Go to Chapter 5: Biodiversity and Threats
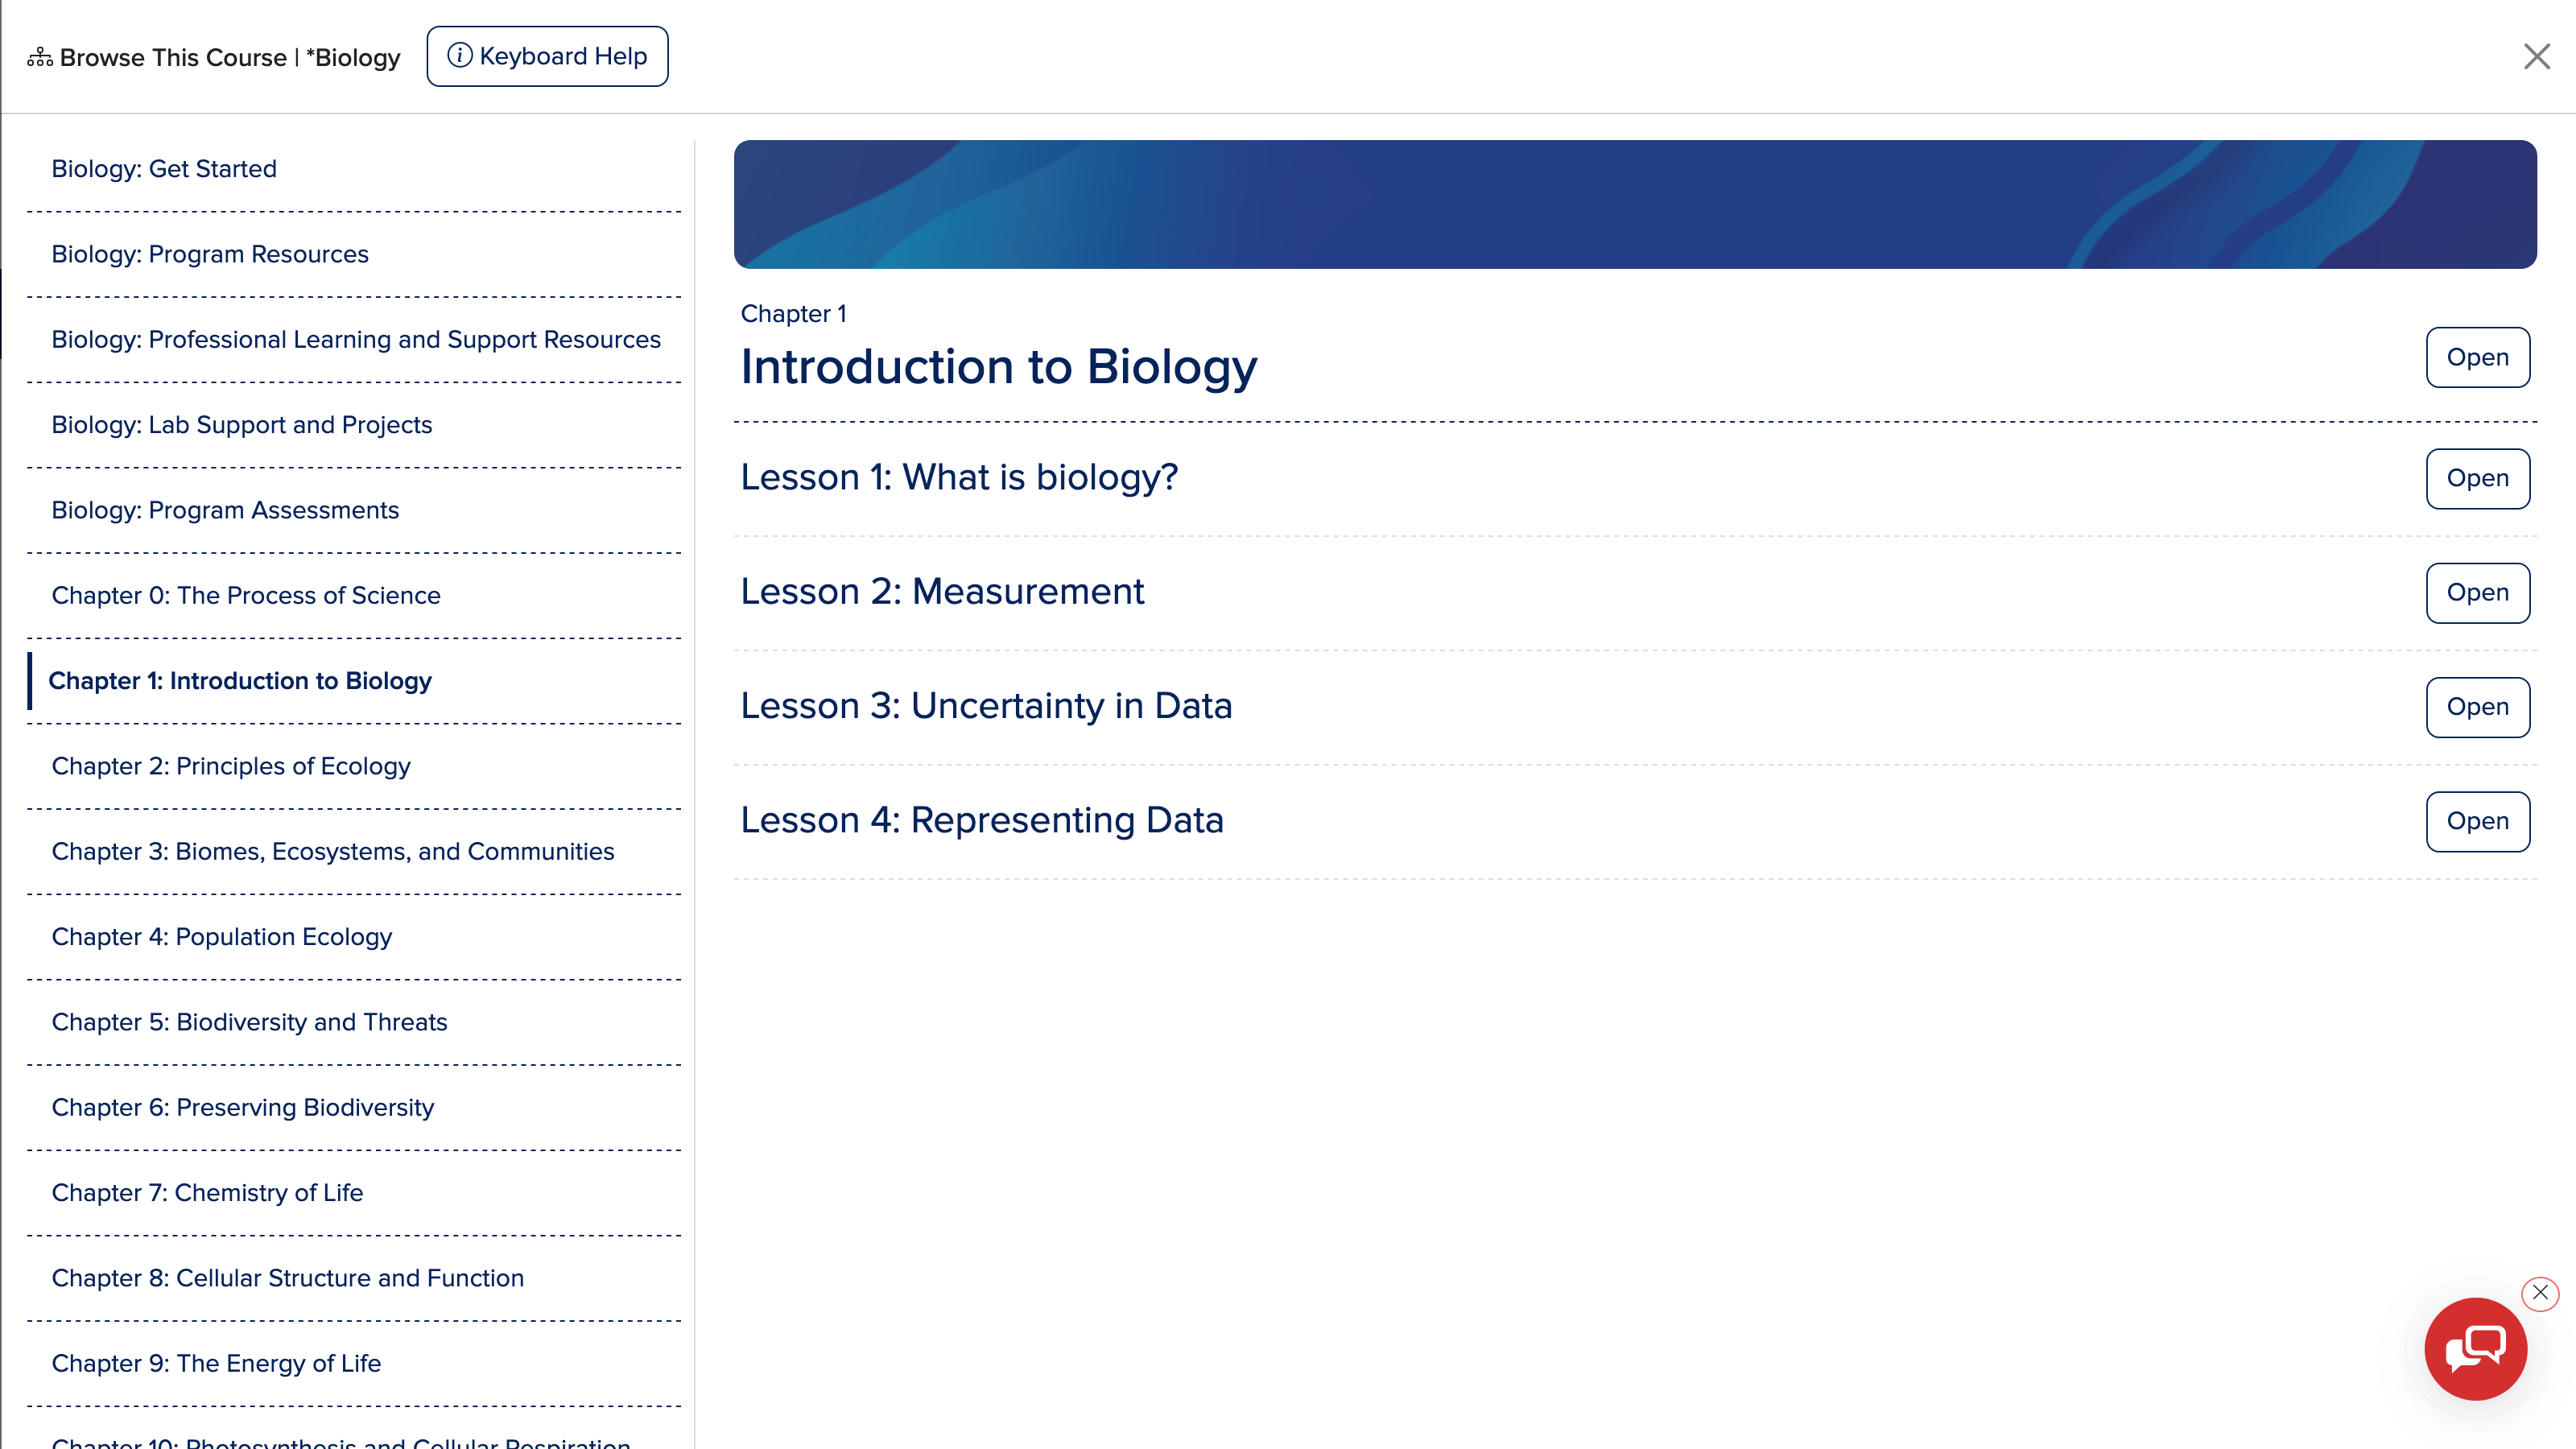The height and width of the screenshot is (1449, 2576). coord(249,1022)
